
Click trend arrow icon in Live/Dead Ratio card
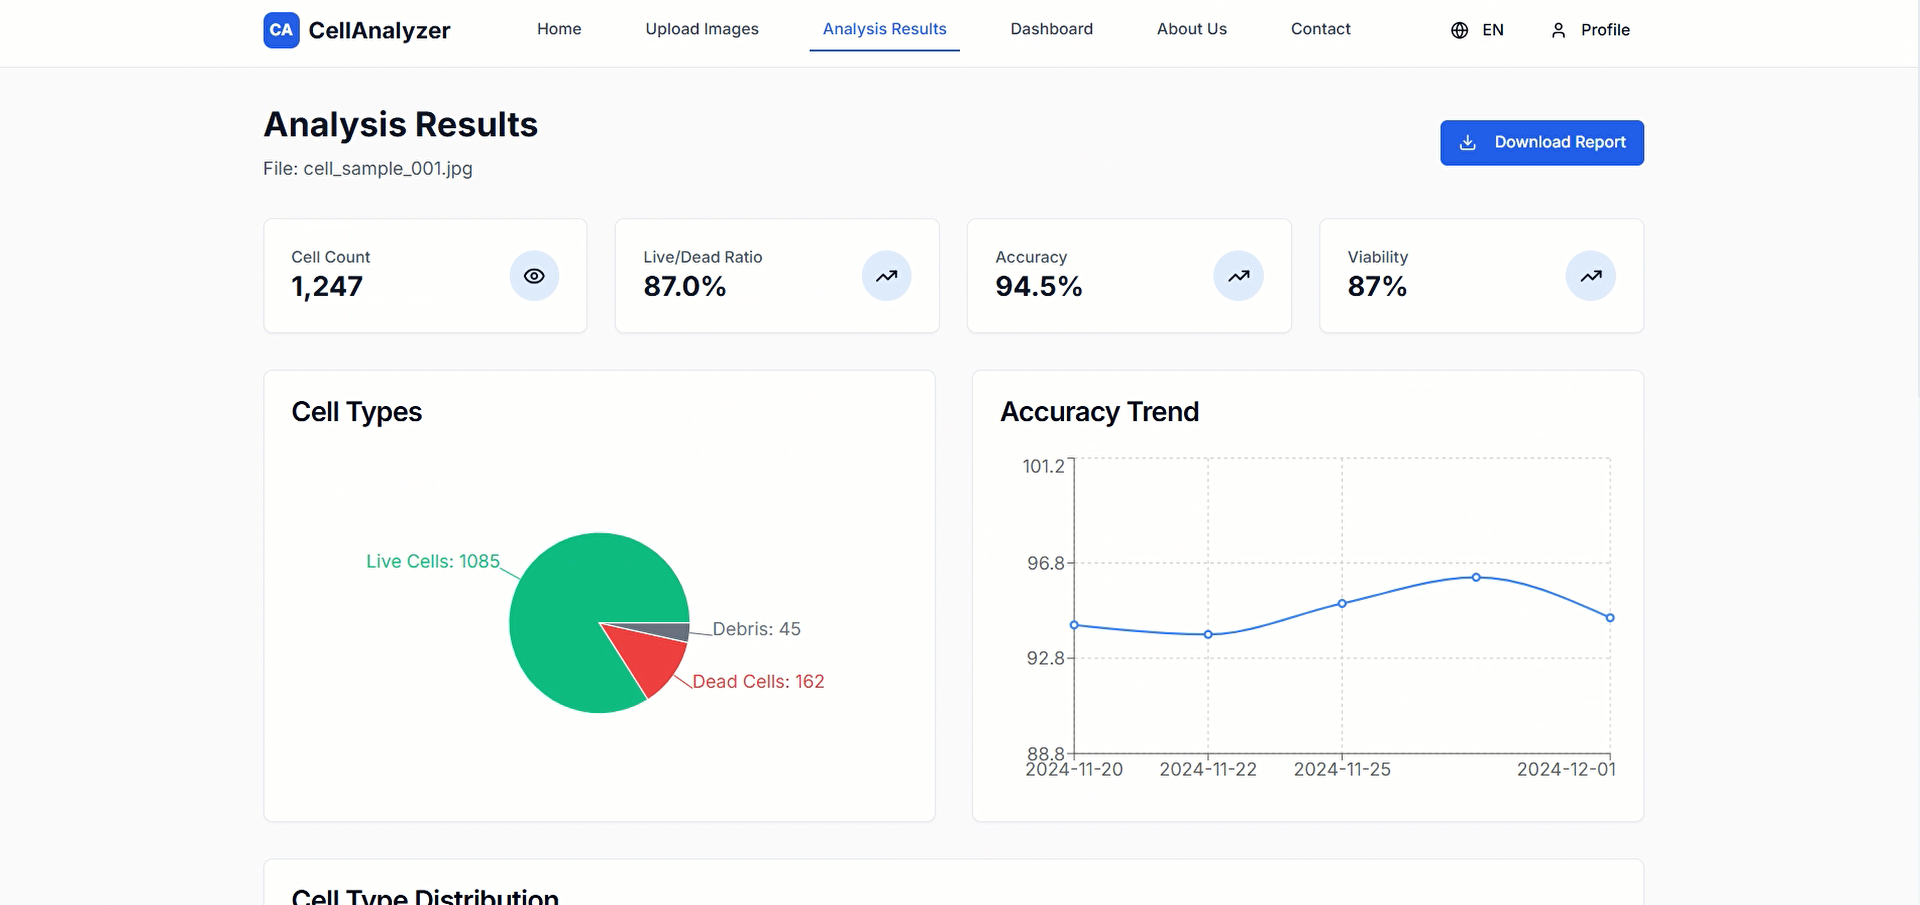pos(887,276)
